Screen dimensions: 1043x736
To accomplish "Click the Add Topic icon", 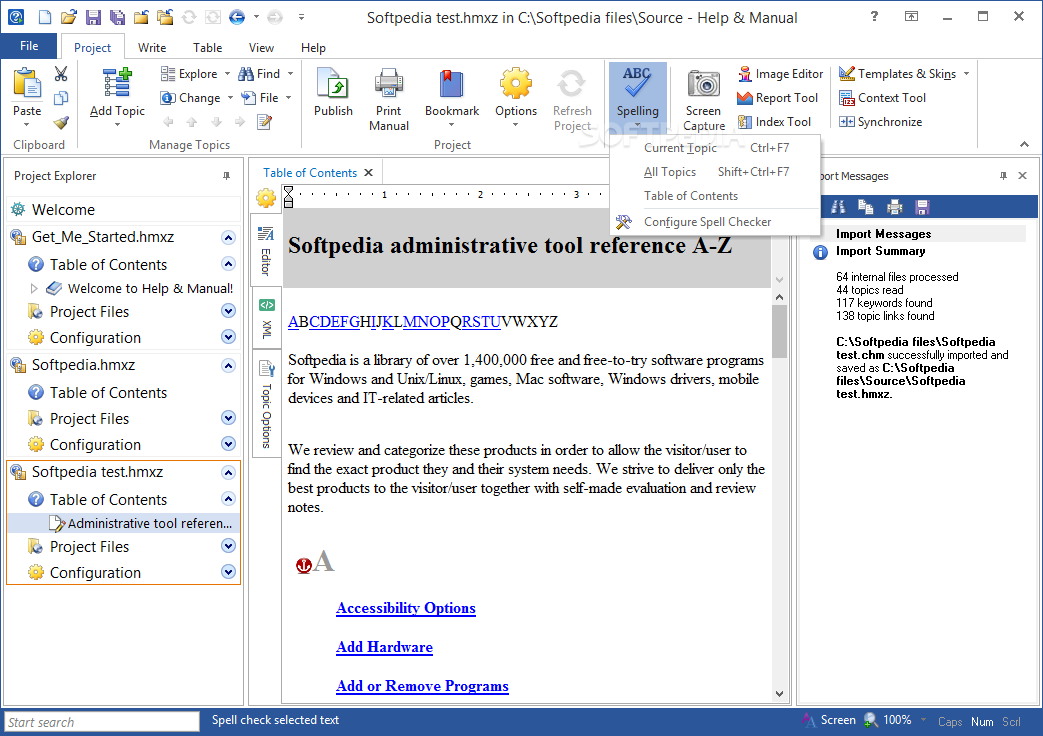I will [117, 84].
